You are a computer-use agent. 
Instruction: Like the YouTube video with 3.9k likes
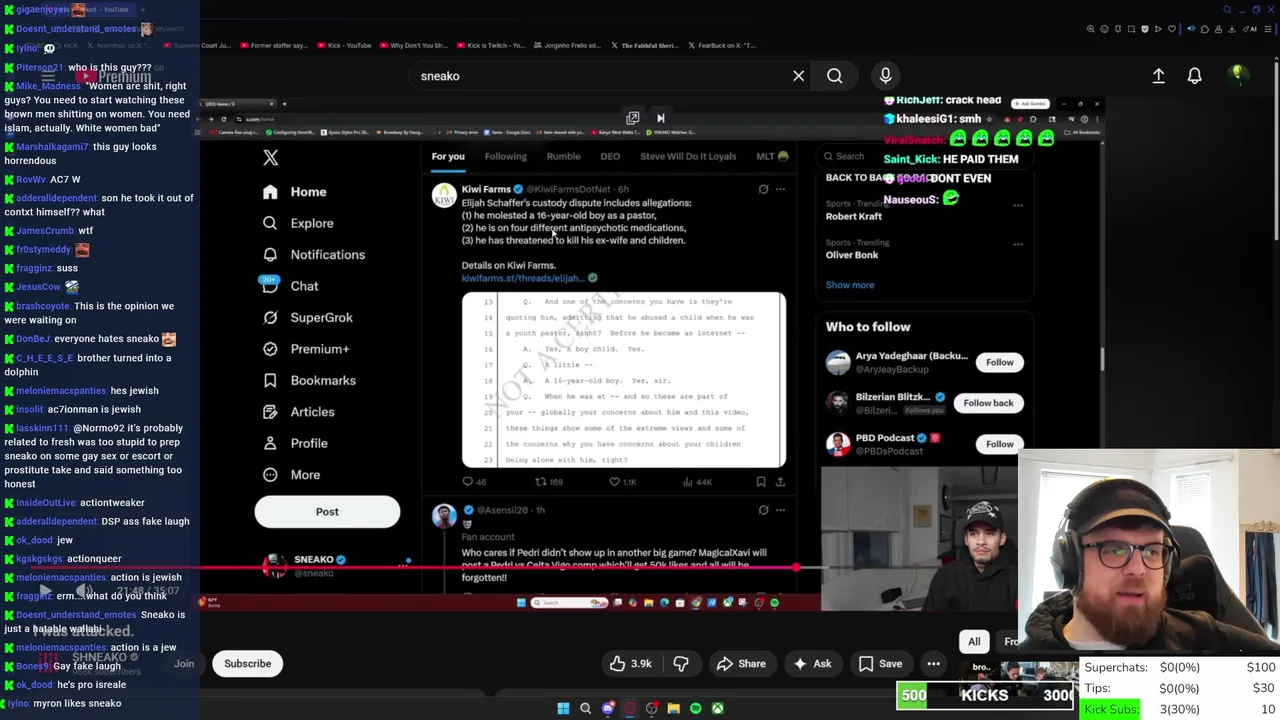(631, 664)
